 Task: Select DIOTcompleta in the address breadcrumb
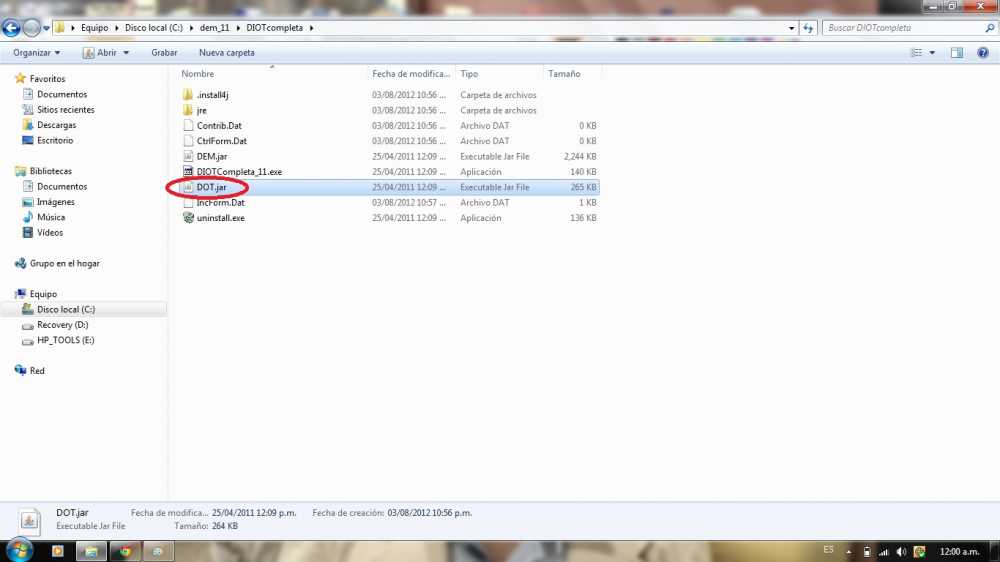(x=274, y=28)
